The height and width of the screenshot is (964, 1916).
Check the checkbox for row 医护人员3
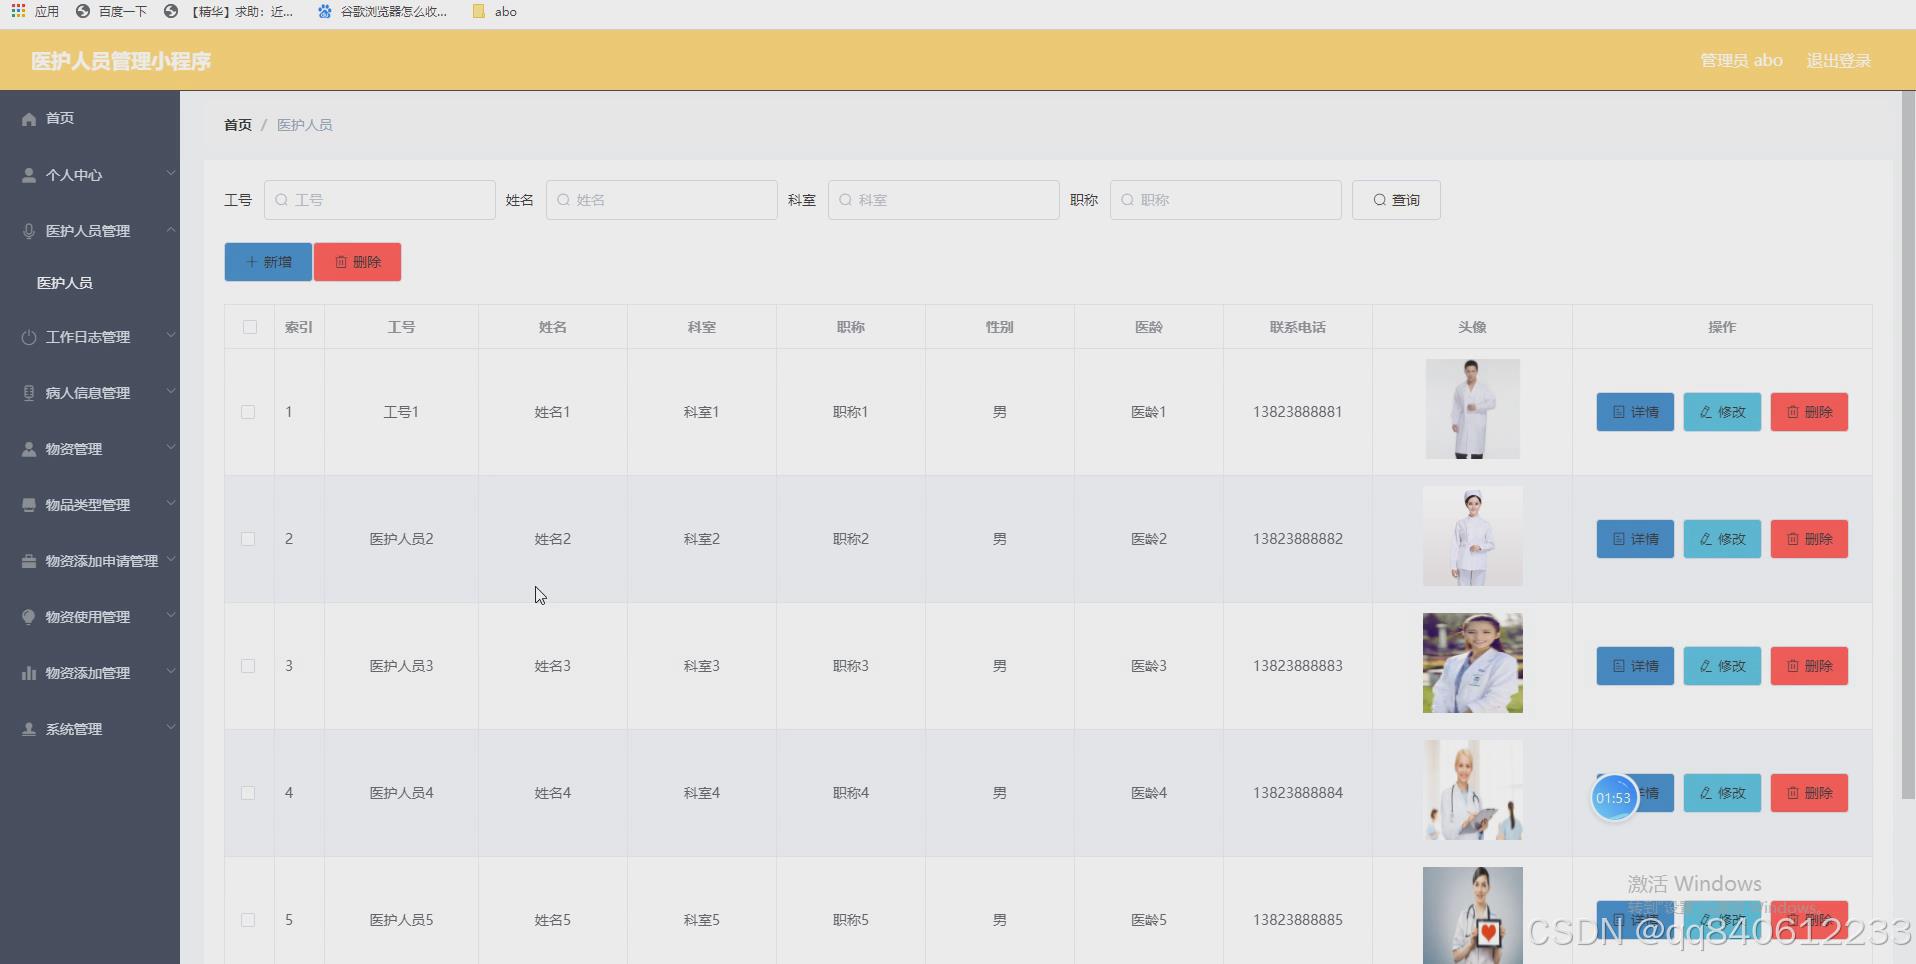pos(248,666)
